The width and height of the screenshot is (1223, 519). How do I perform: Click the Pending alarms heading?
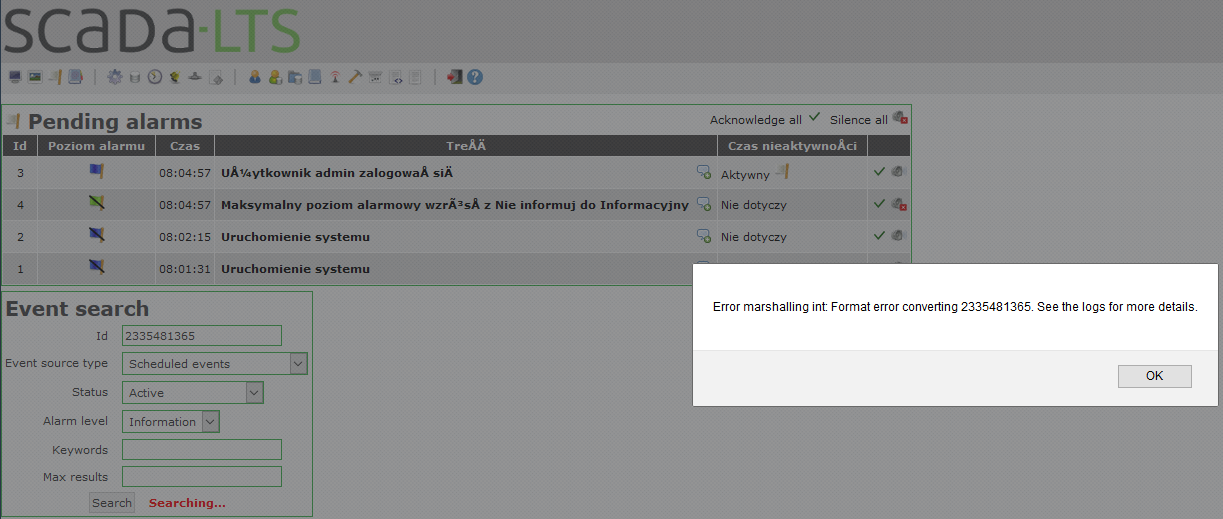click(x=115, y=122)
